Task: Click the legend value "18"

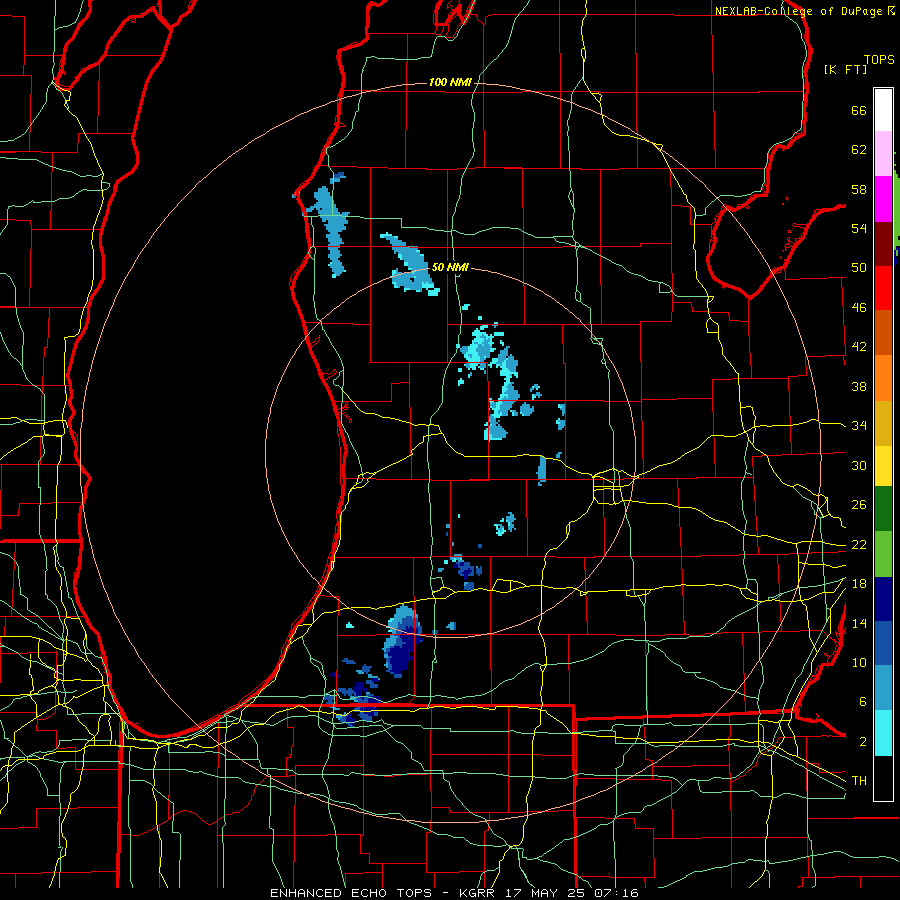Action: point(859,584)
